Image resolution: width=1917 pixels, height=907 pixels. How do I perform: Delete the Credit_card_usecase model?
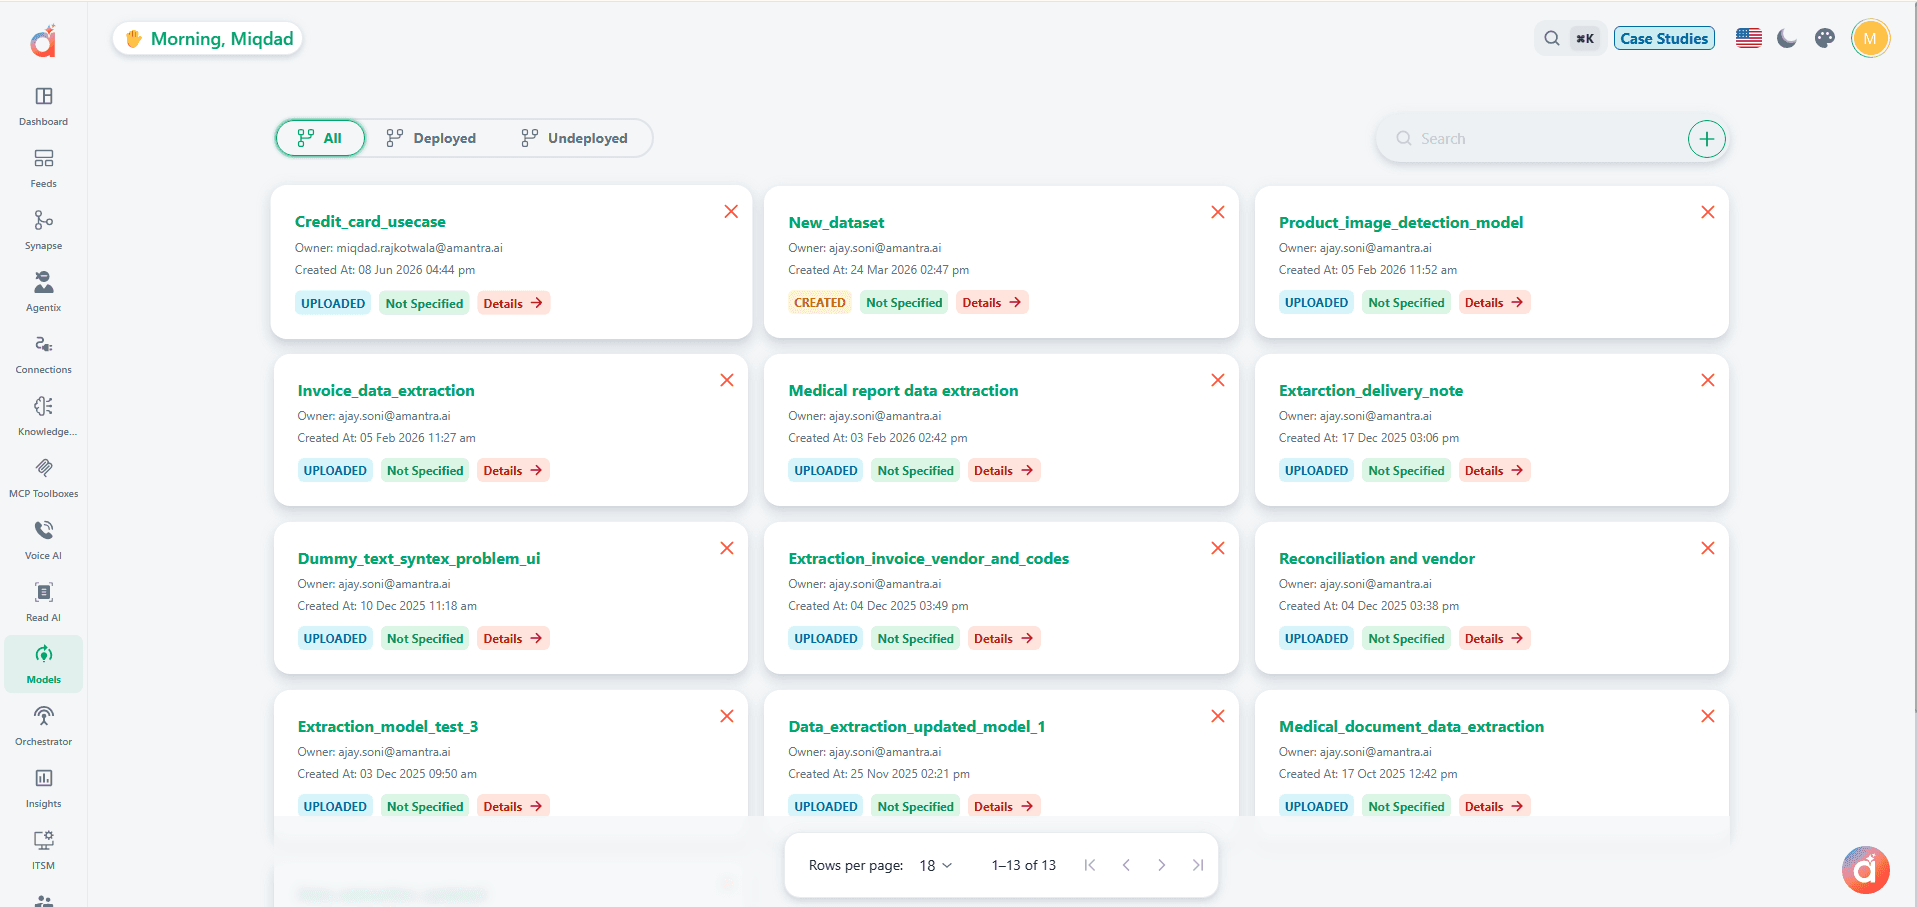pyautogui.click(x=731, y=212)
